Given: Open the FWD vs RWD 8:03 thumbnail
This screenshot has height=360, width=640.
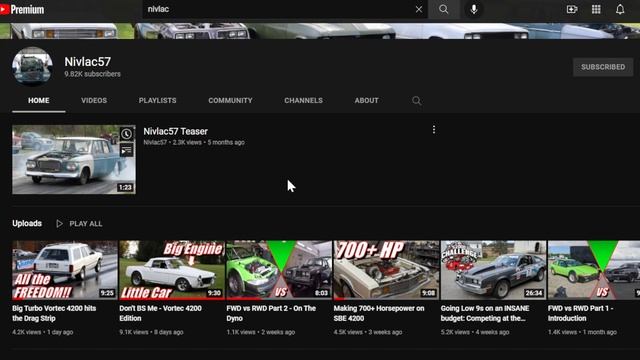Looking at the screenshot, I should [279, 270].
